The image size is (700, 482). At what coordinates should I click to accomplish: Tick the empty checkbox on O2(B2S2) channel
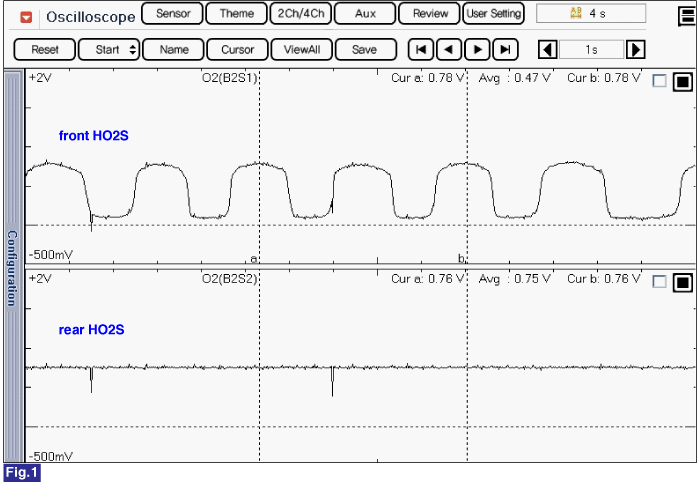point(659,282)
